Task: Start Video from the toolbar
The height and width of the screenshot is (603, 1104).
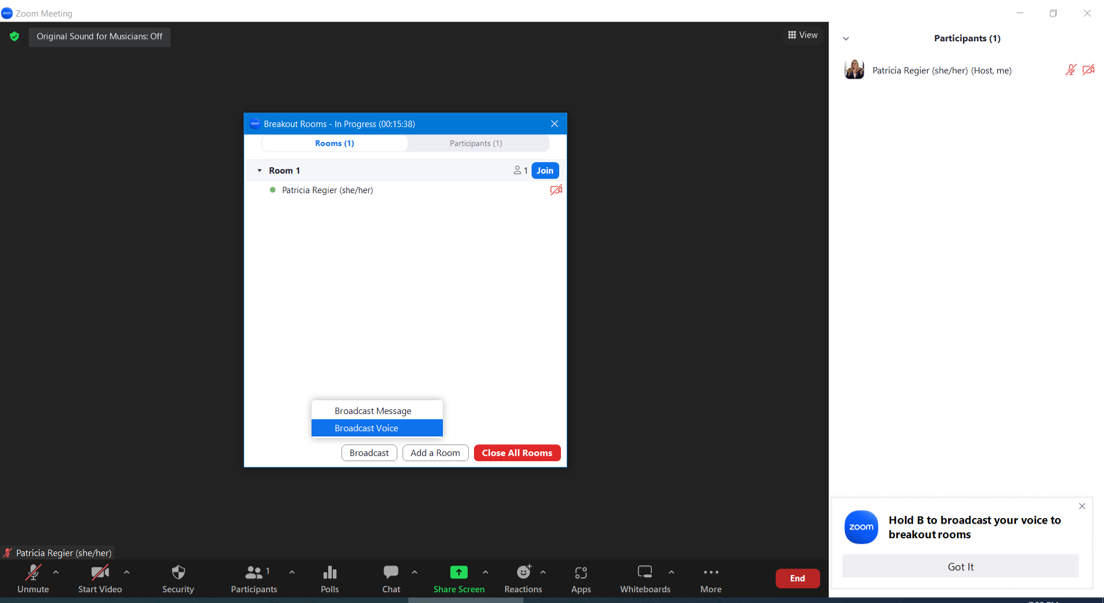Action: 99,578
